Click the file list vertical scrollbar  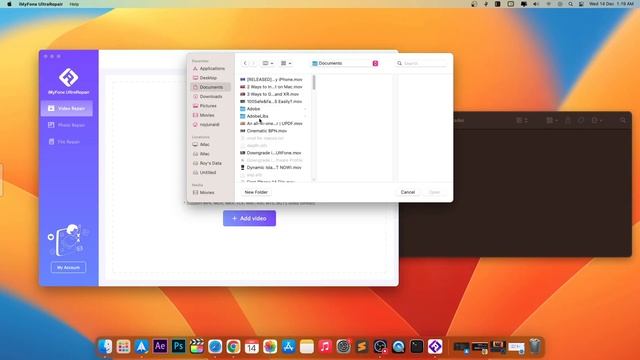click(314, 82)
